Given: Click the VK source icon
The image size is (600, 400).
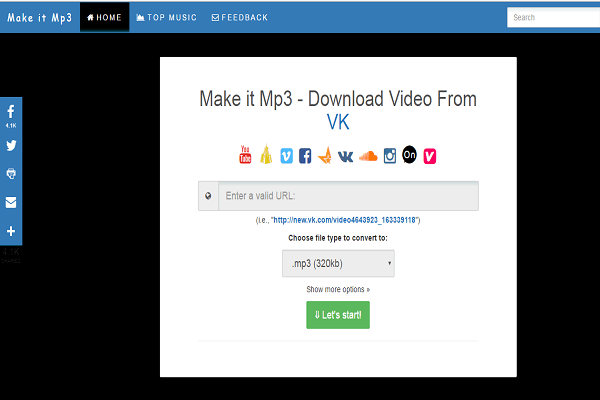Looking at the screenshot, I should click(346, 156).
